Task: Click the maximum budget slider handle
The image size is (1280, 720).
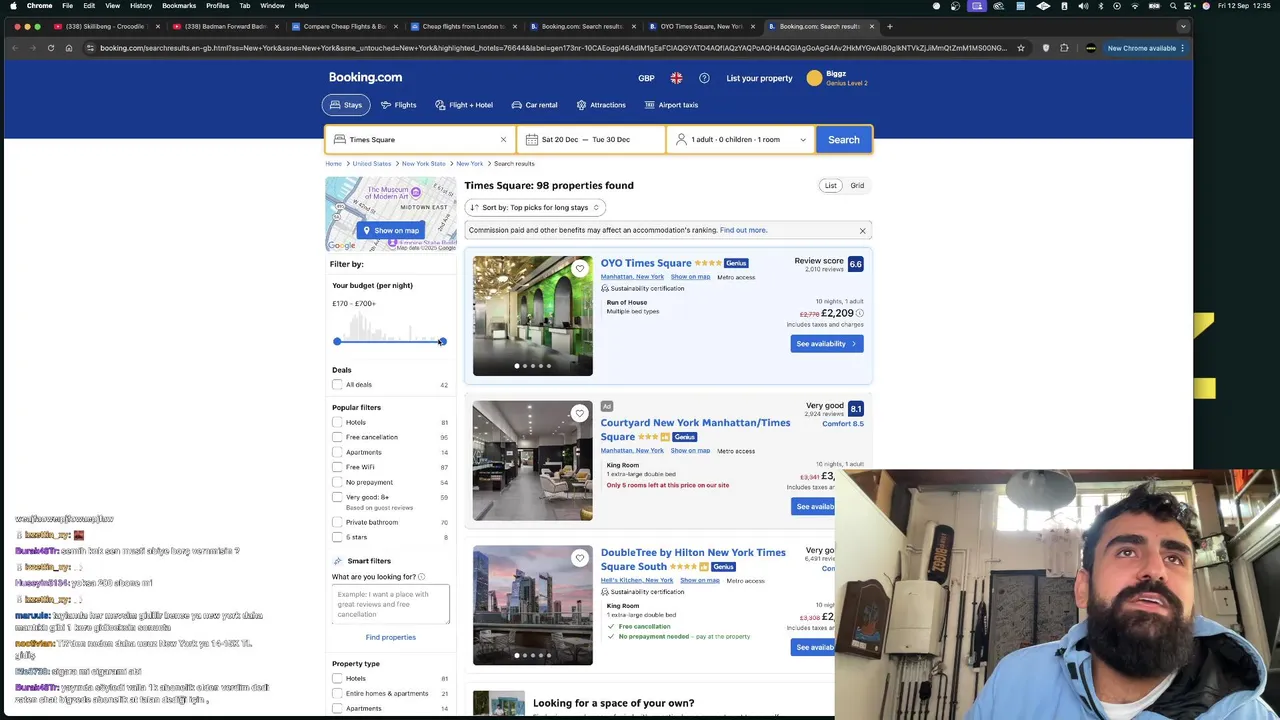Action: (442, 342)
